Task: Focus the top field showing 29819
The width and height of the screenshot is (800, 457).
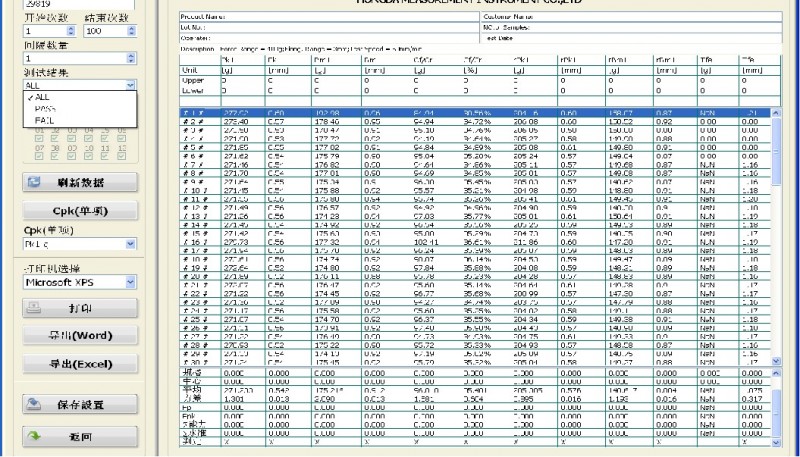Action: click(79, 4)
